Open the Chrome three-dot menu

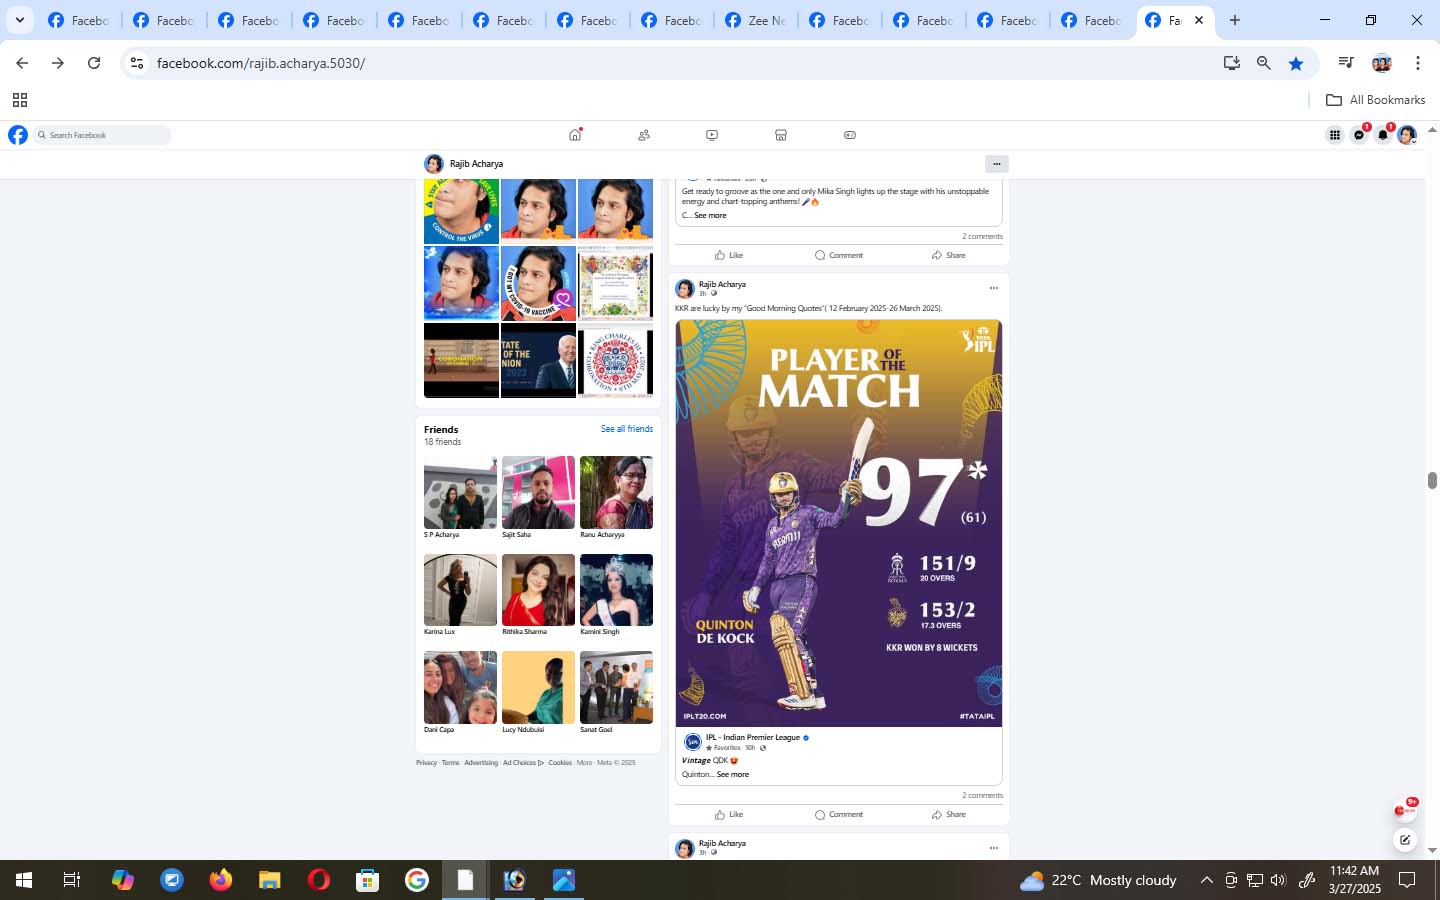1418,63
